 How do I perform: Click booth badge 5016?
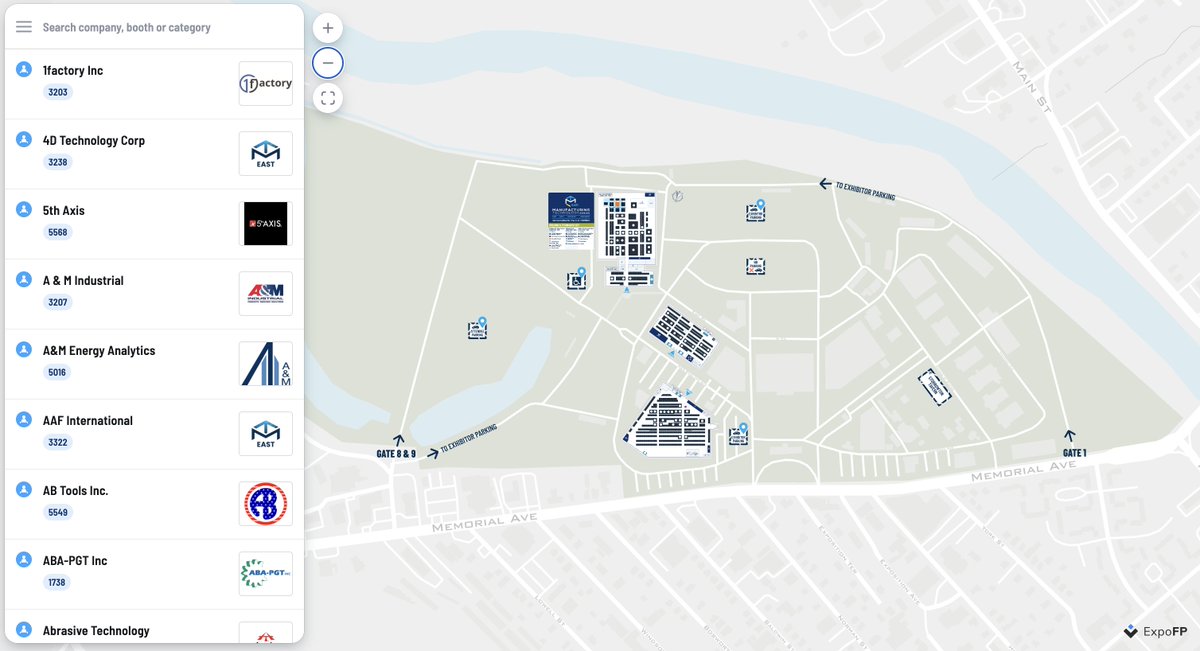59,372
